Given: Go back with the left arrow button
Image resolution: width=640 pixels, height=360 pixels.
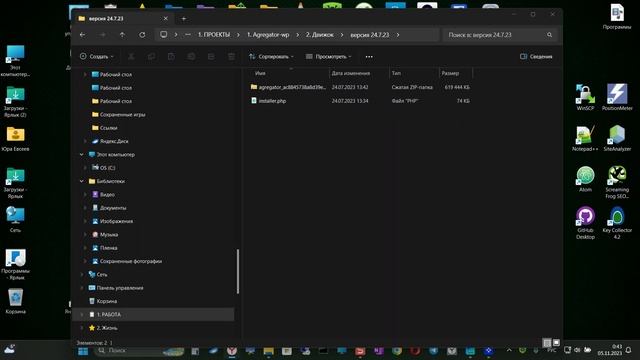Looking at the screenshot, I should tap(82, 35).
